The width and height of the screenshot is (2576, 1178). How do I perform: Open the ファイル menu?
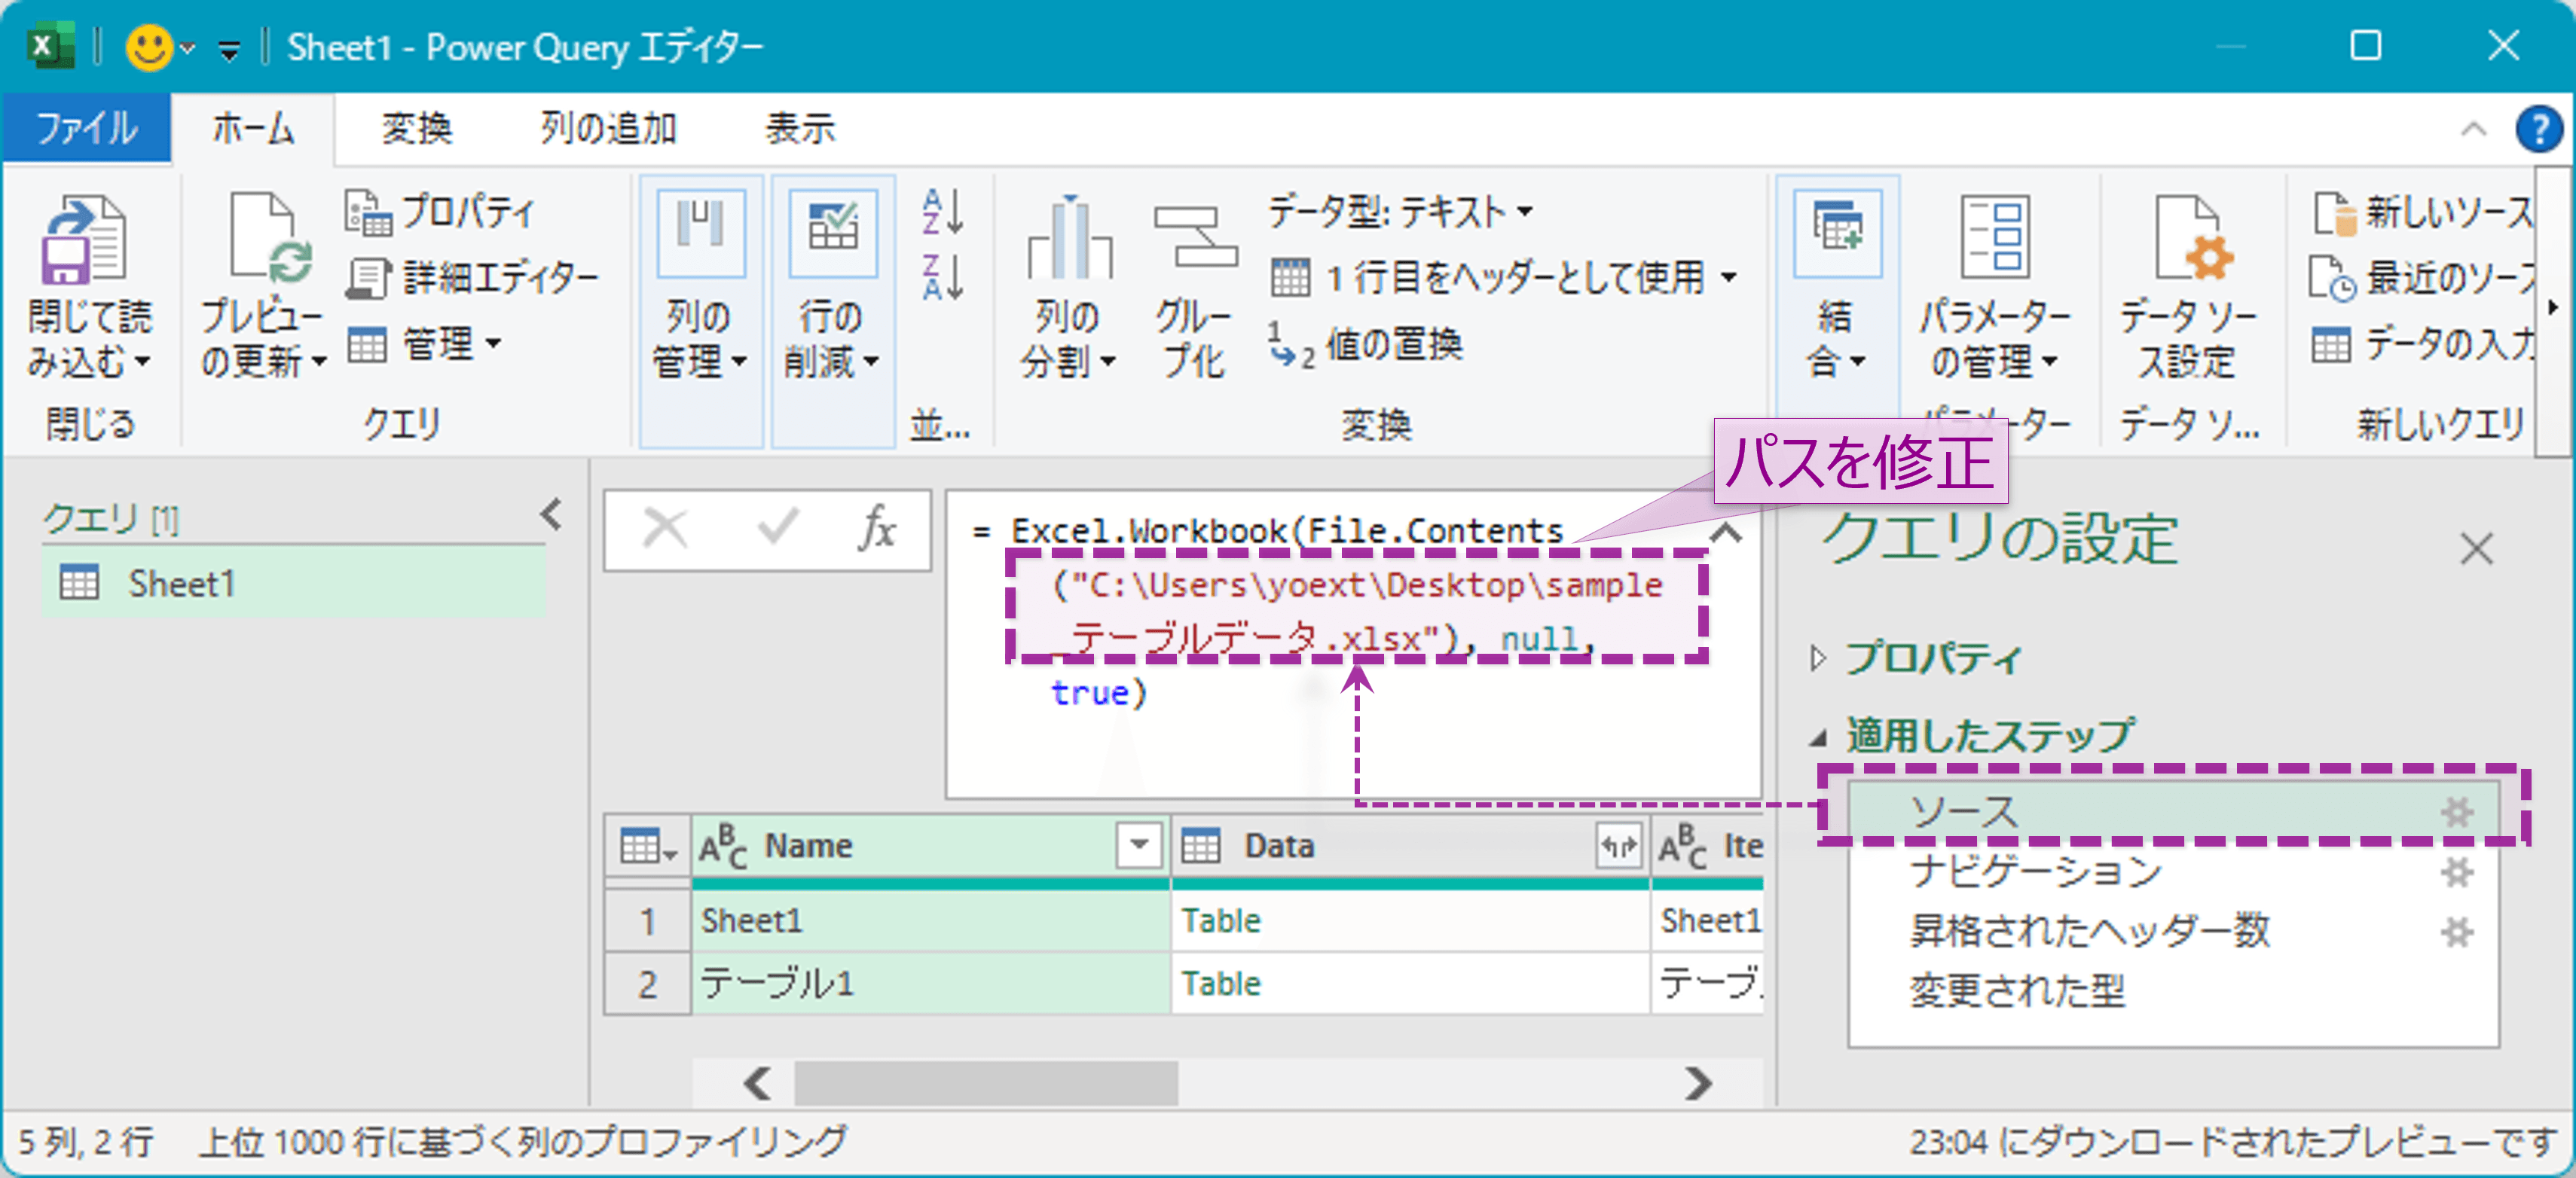[x=88, y=128]
